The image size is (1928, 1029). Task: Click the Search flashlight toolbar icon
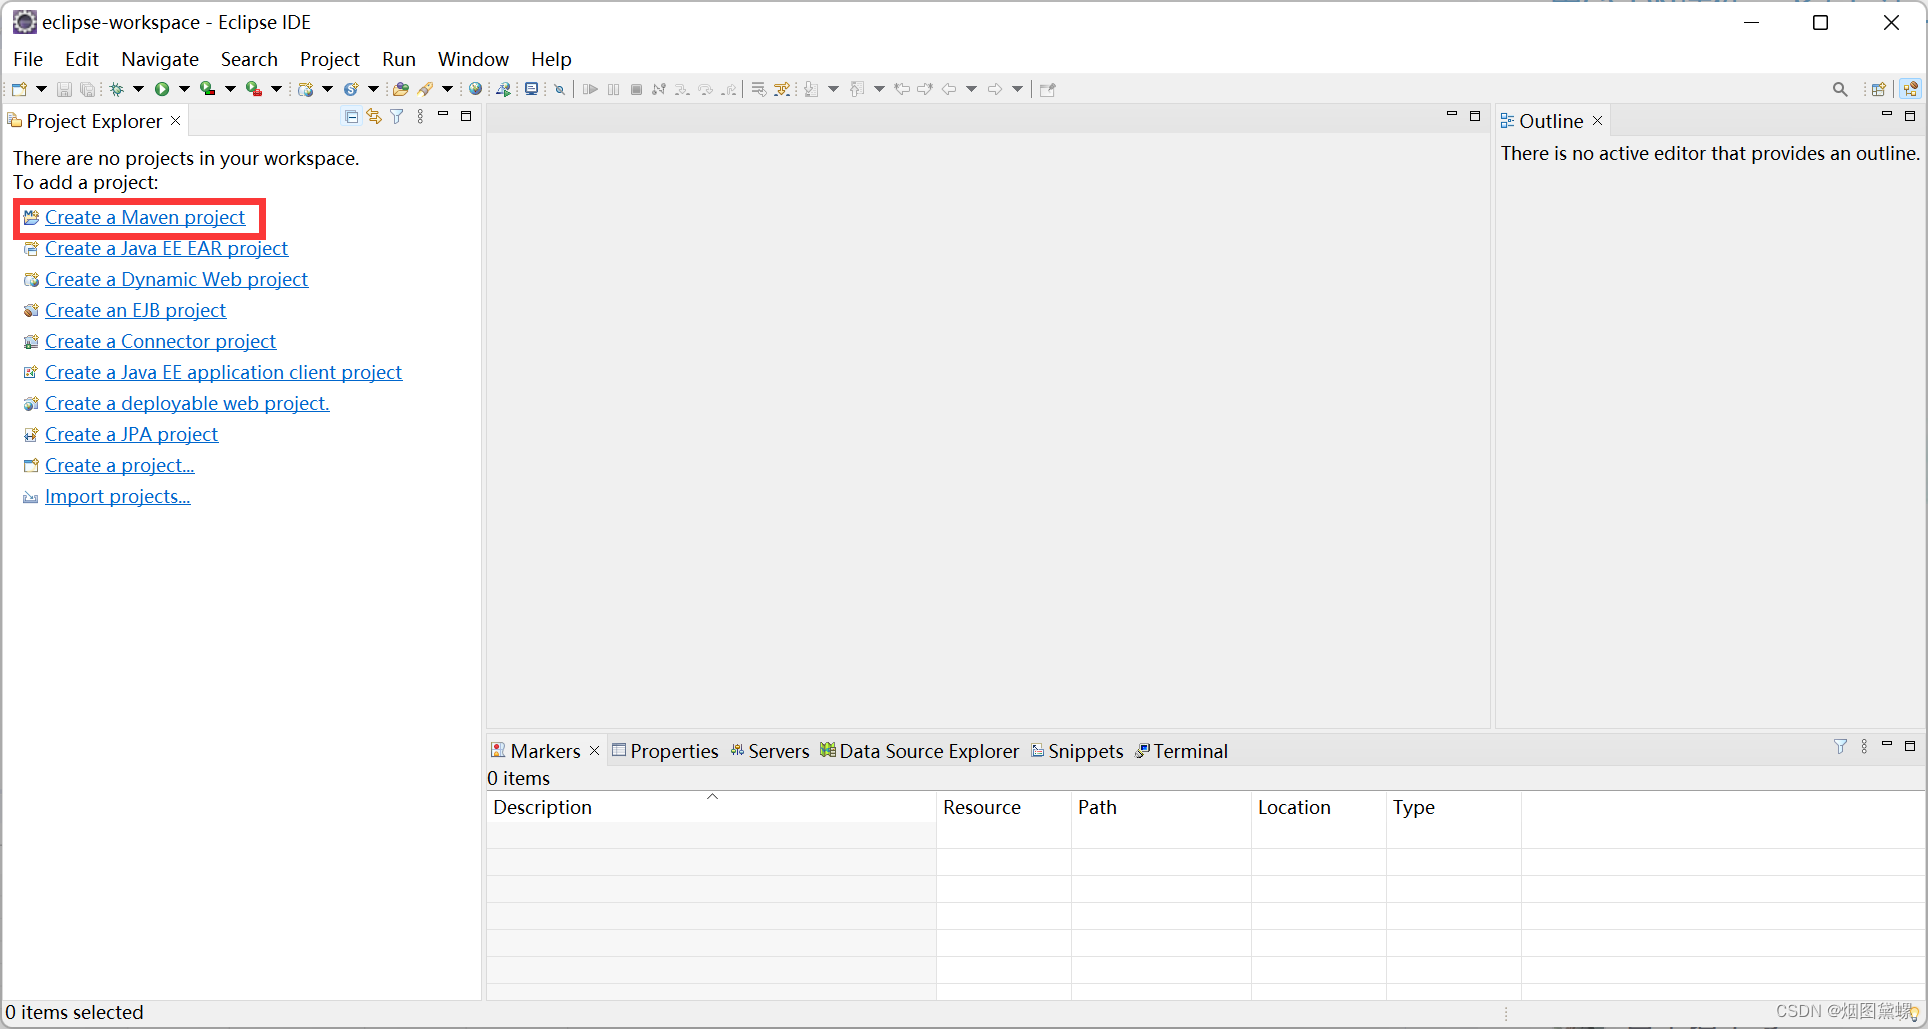(426, 89)
